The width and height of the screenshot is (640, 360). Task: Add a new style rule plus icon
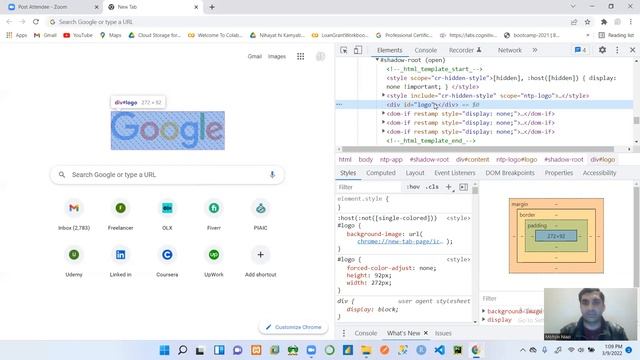[x=449, y=187]
